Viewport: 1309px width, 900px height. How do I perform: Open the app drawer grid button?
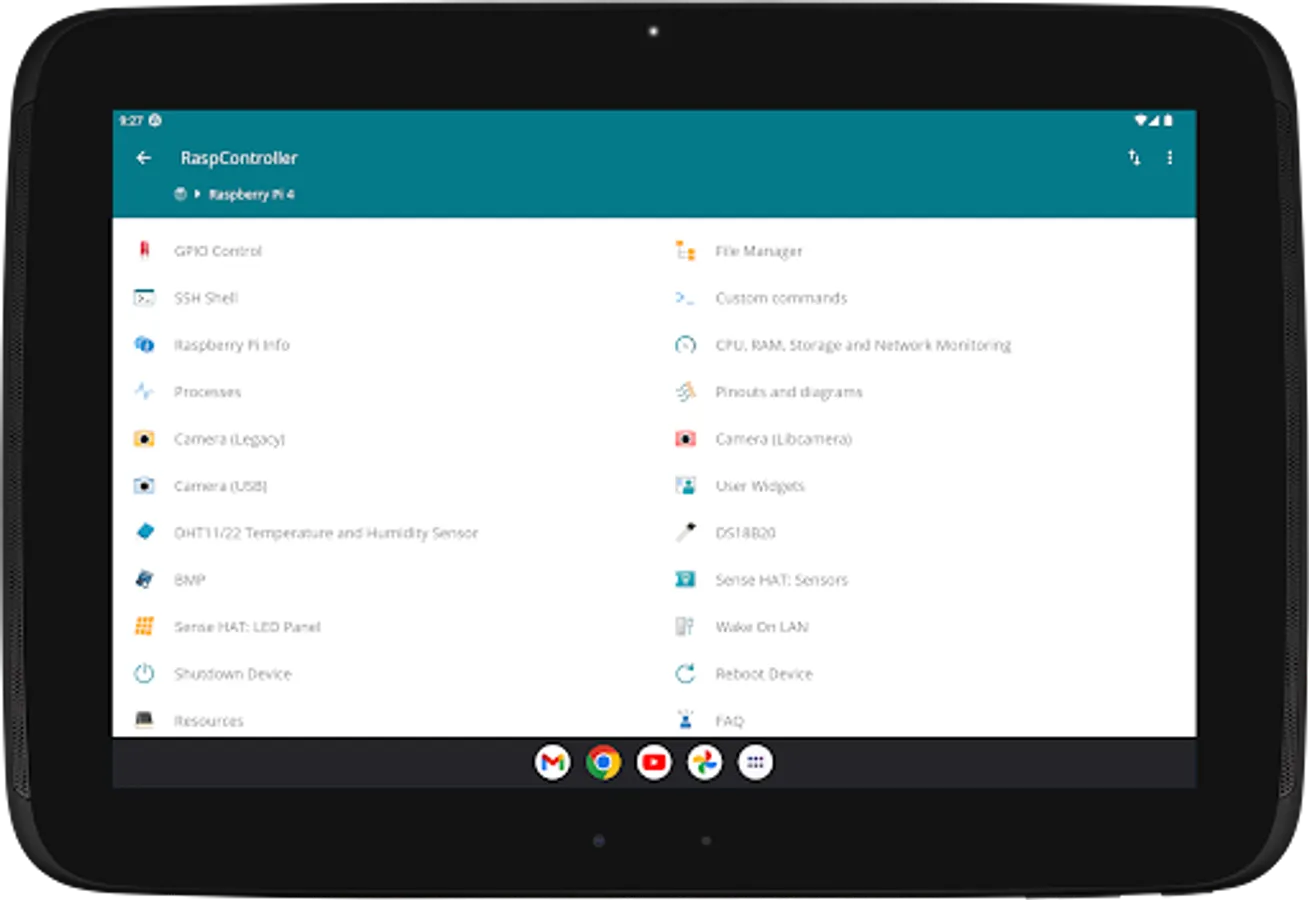coord(756,763)
